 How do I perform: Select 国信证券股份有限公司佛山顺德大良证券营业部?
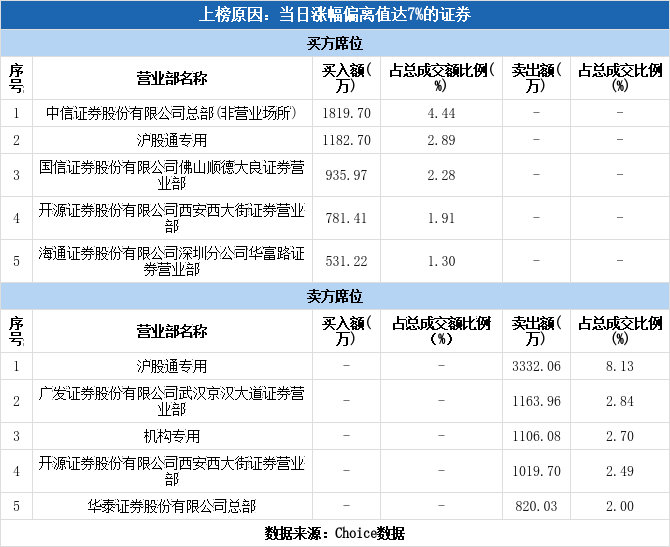click(x=171, y=175)
